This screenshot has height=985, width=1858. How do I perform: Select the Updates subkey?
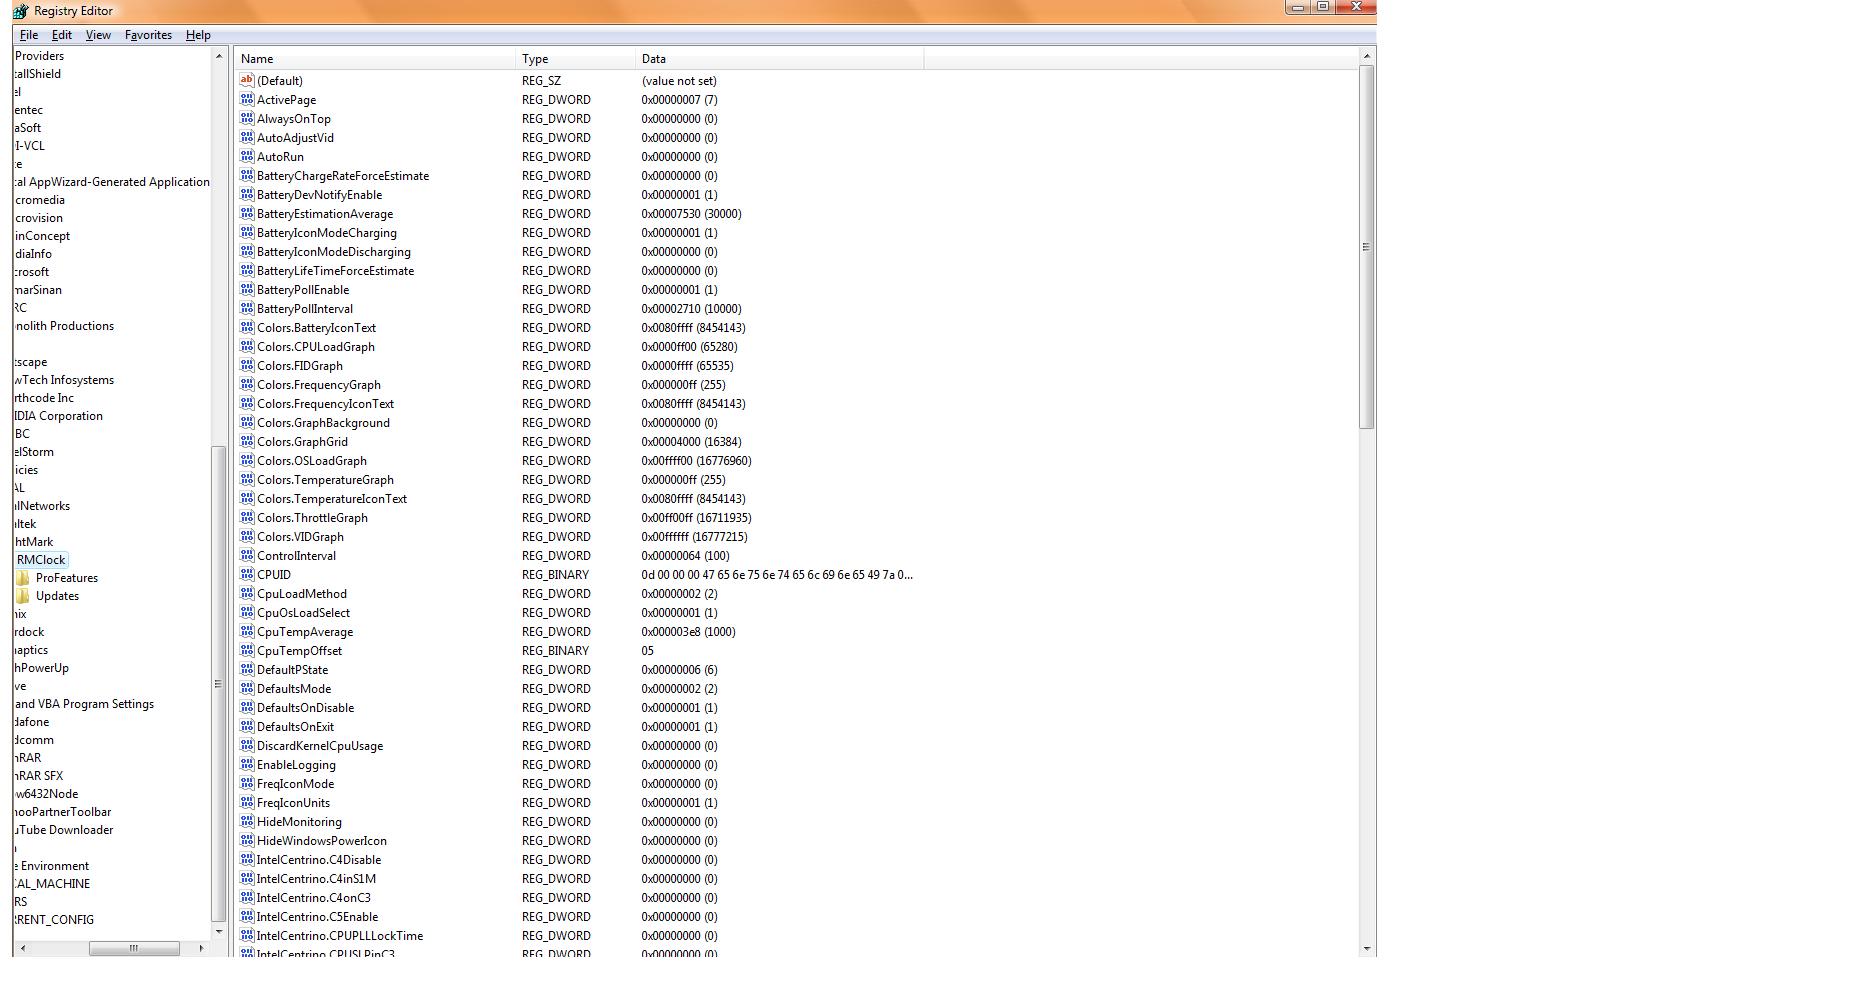[x=57, y=596]
